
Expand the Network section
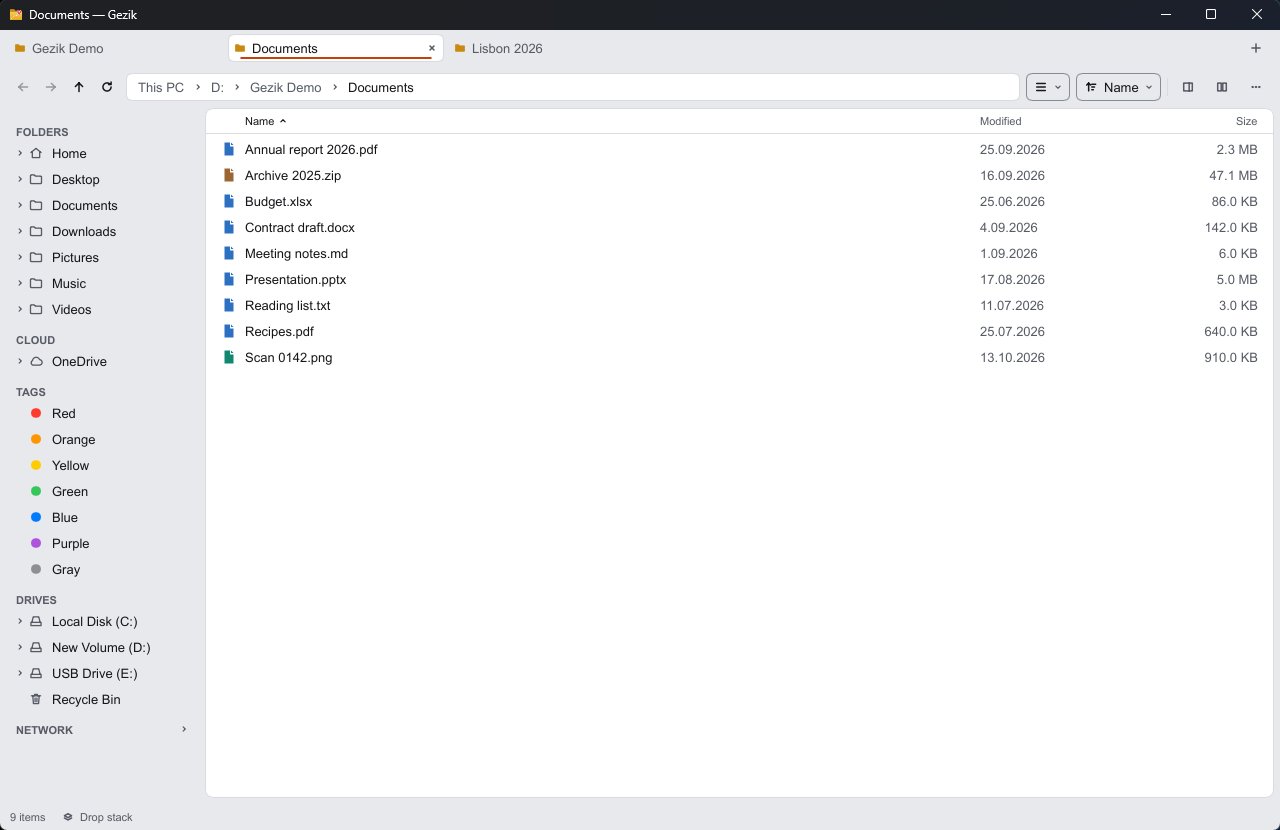coord(184,730)
